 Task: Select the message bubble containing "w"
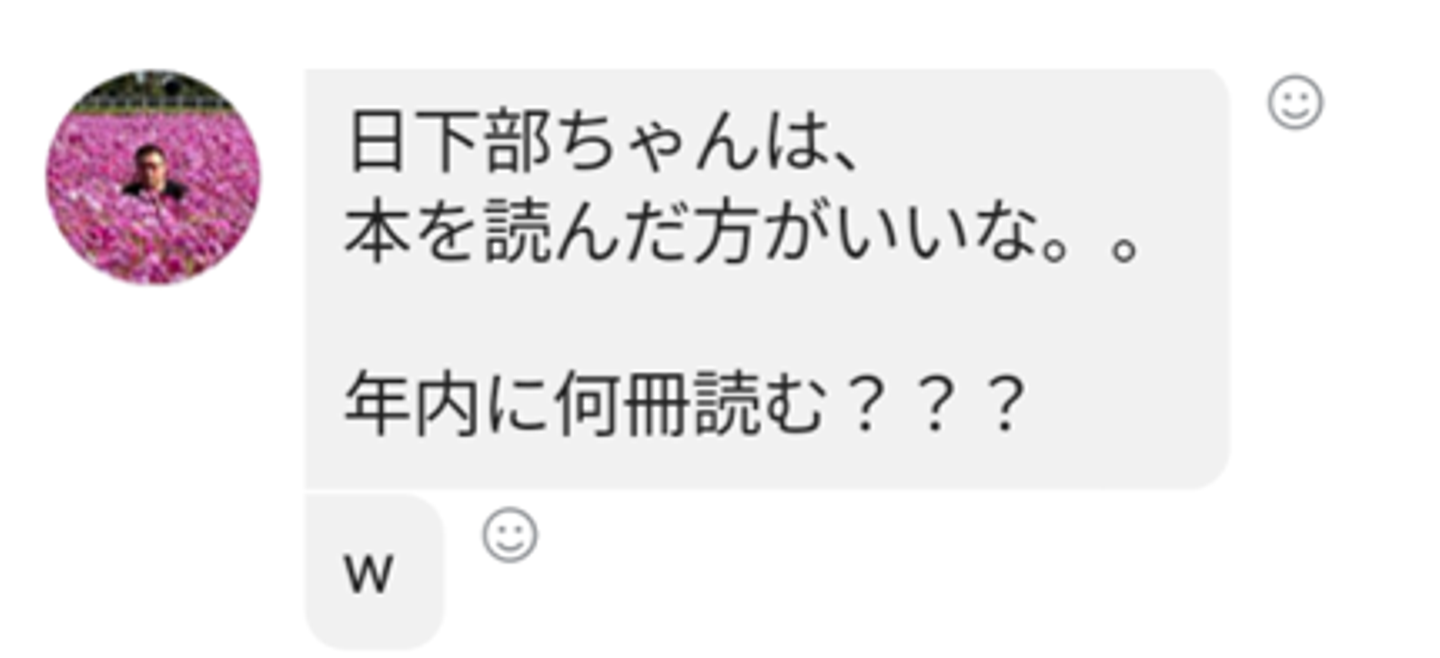point(373,571)
